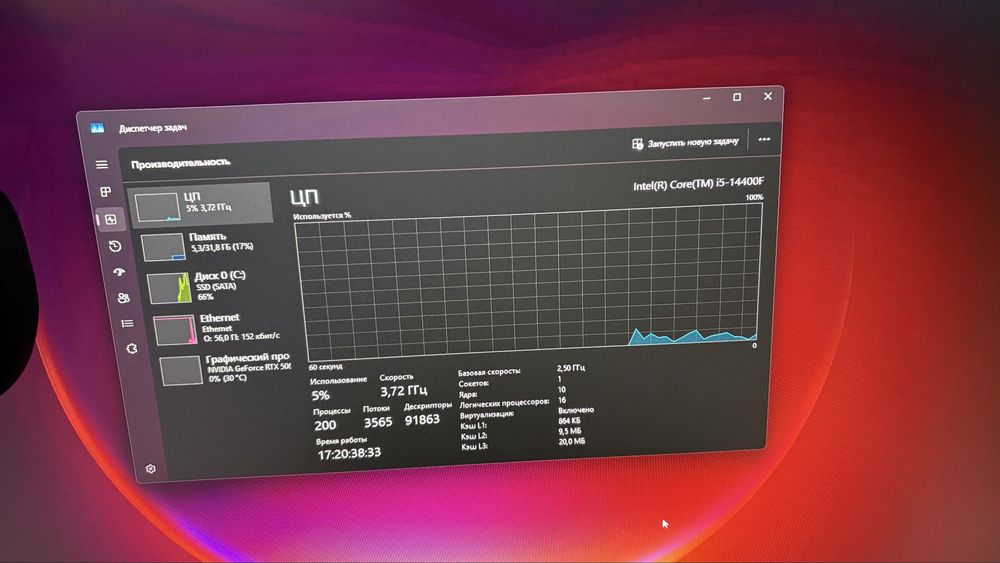Click the 'Диспетчер задач' window title
Viewport: 1000px width, 563px height.
pos(153,128)
